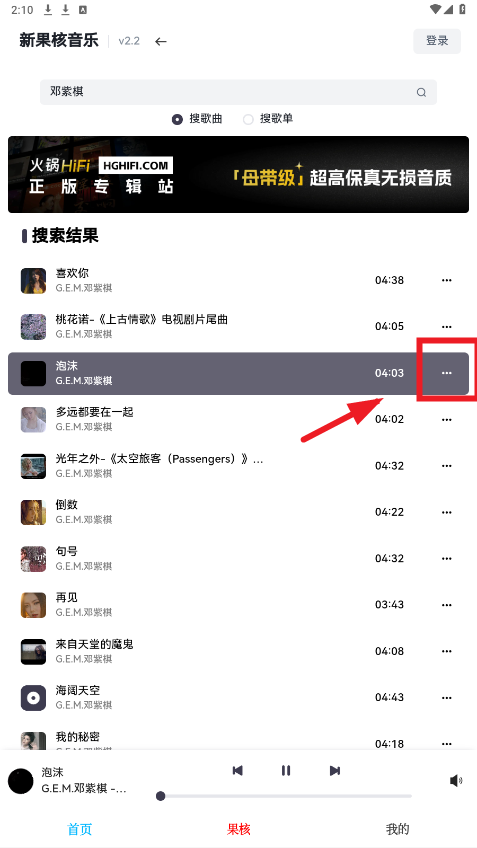
Task: Select the 搜歌曲 radio option
Action: click(x=197, y=119)
